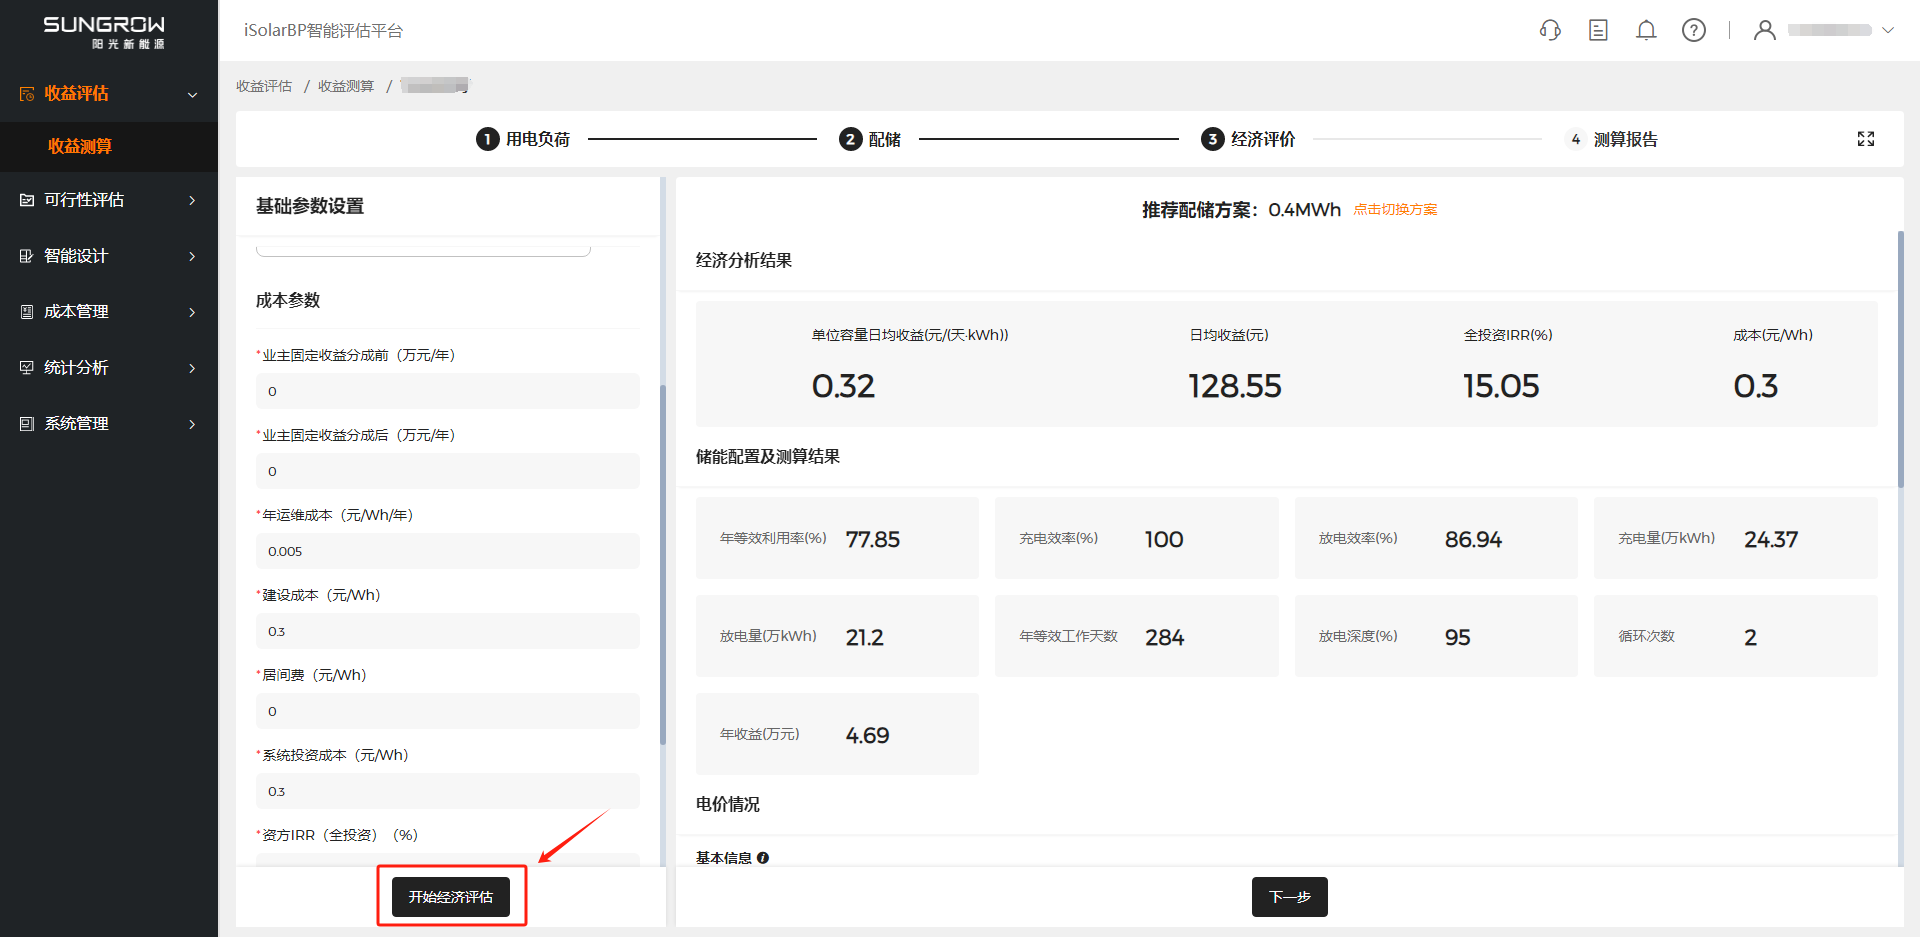Click the help question mark icon
The height and width of the screenshot is (937, 1920).
(1694, 30)
